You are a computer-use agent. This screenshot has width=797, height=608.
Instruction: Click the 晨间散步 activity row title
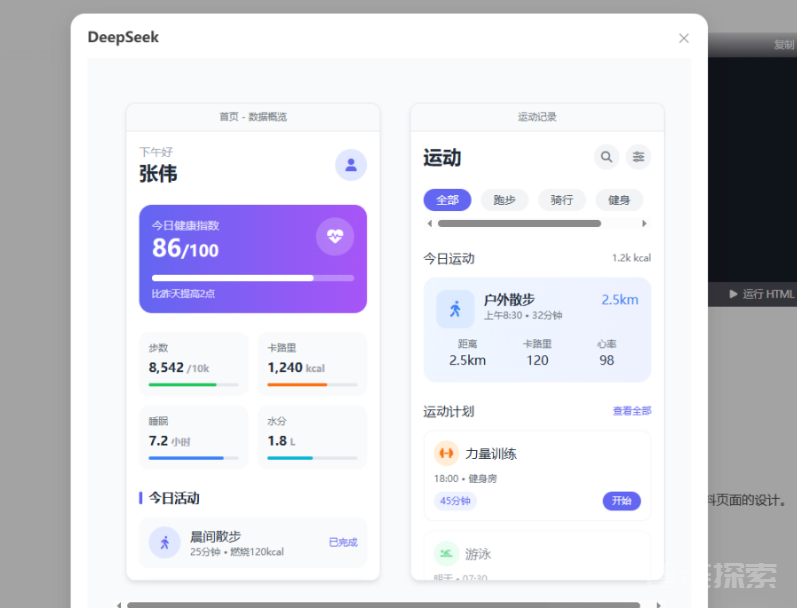(215, 536)
